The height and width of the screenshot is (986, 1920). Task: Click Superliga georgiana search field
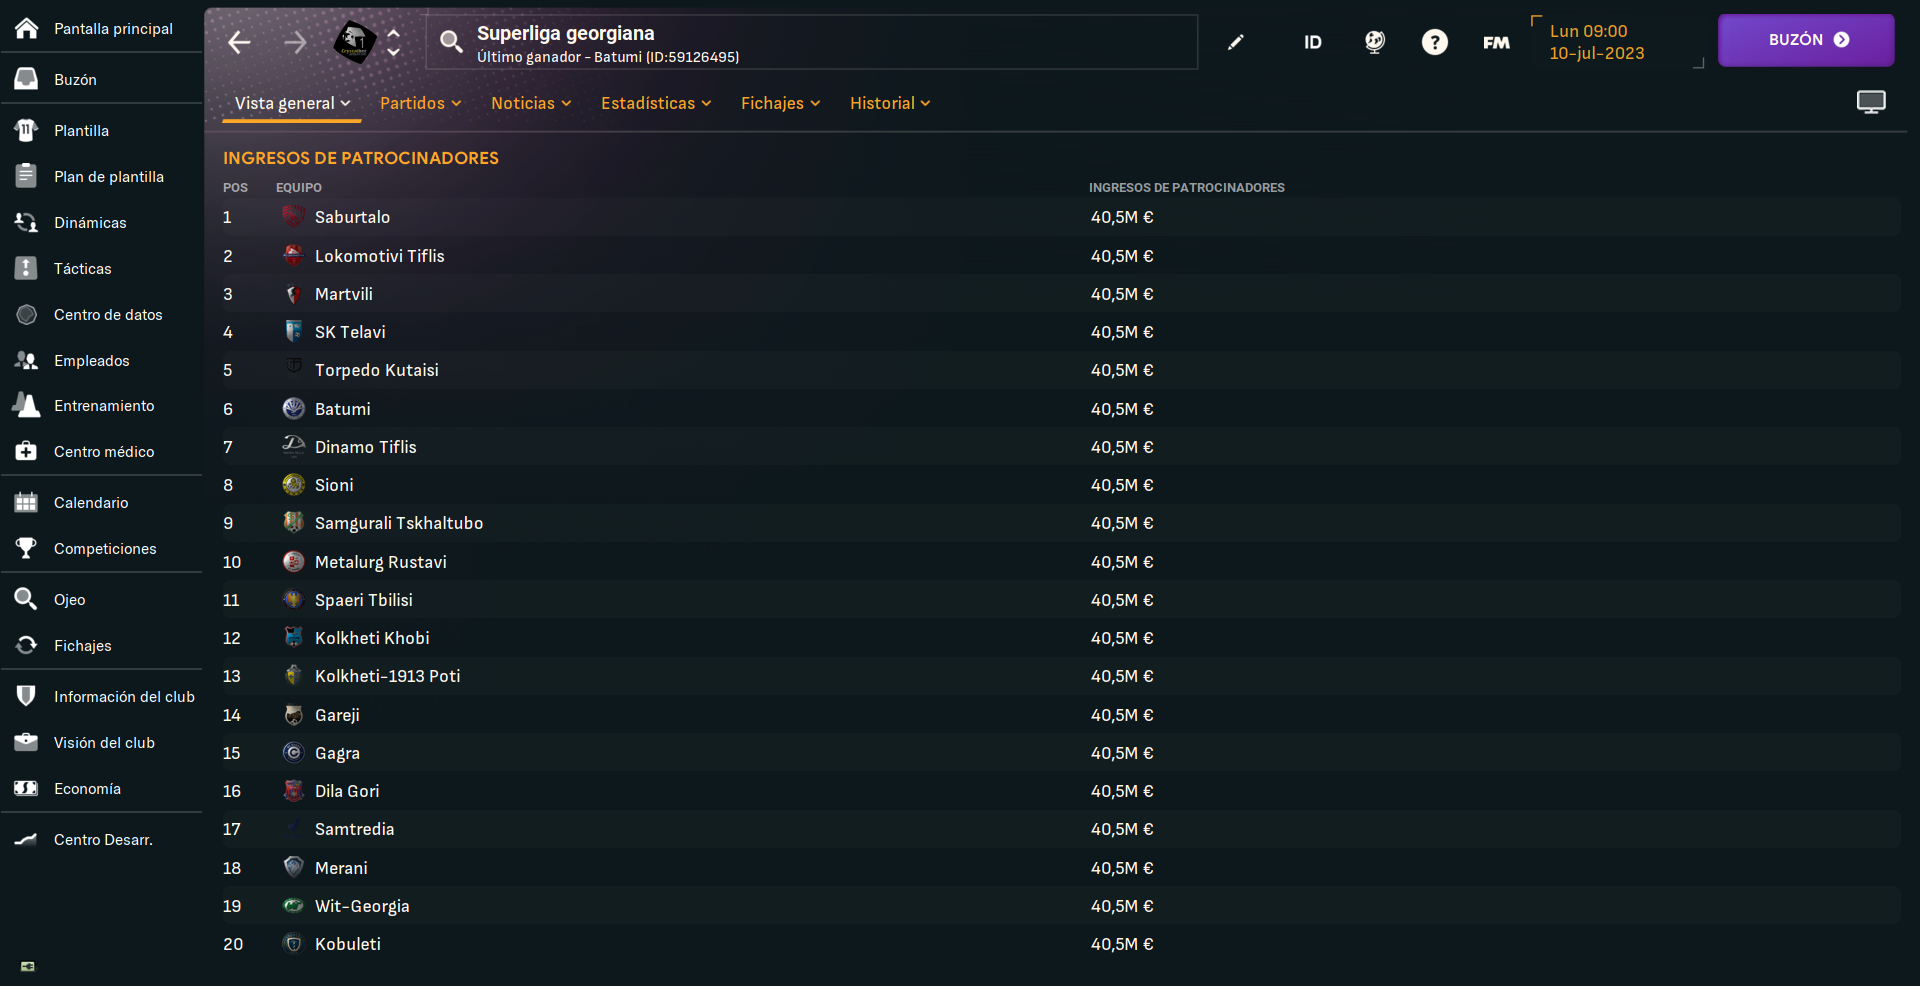point(812,42)
